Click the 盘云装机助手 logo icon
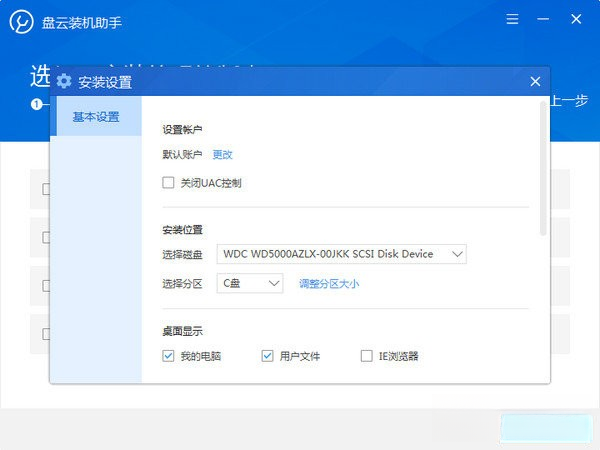600x450 pixels. point(21,22)
